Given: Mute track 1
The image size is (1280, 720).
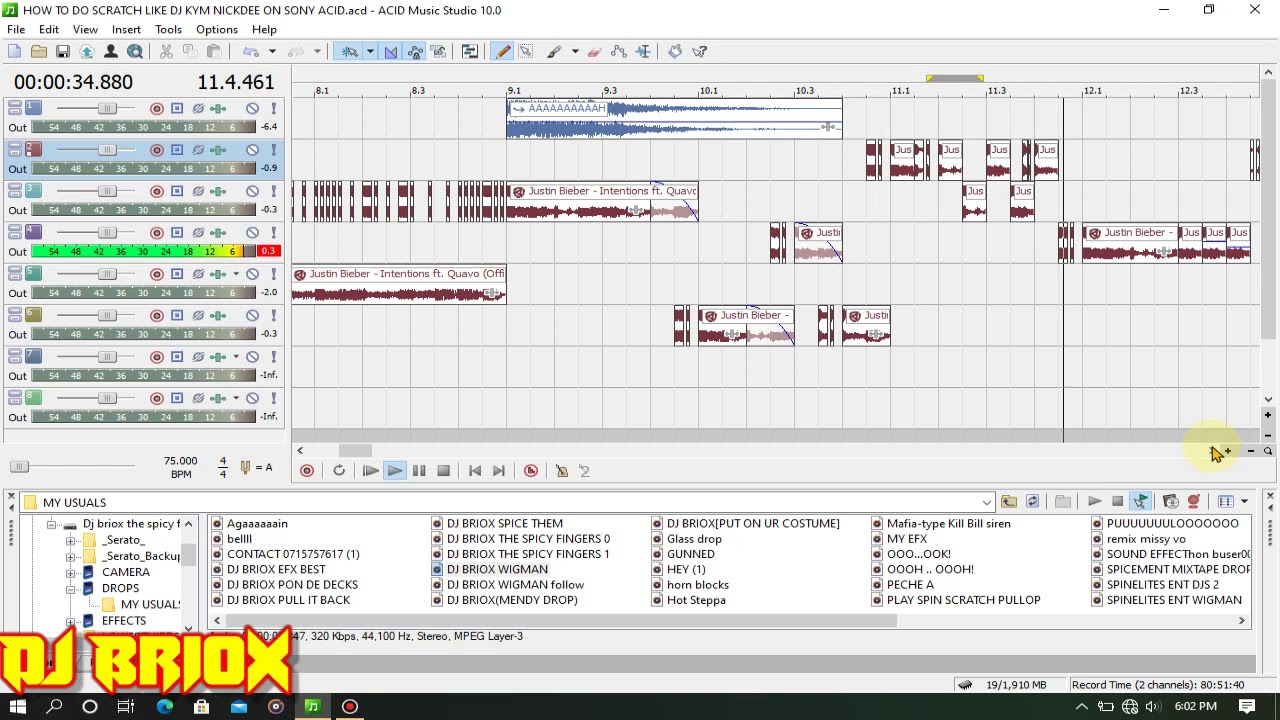Looking at the screenshot, I should click(252, 108).
